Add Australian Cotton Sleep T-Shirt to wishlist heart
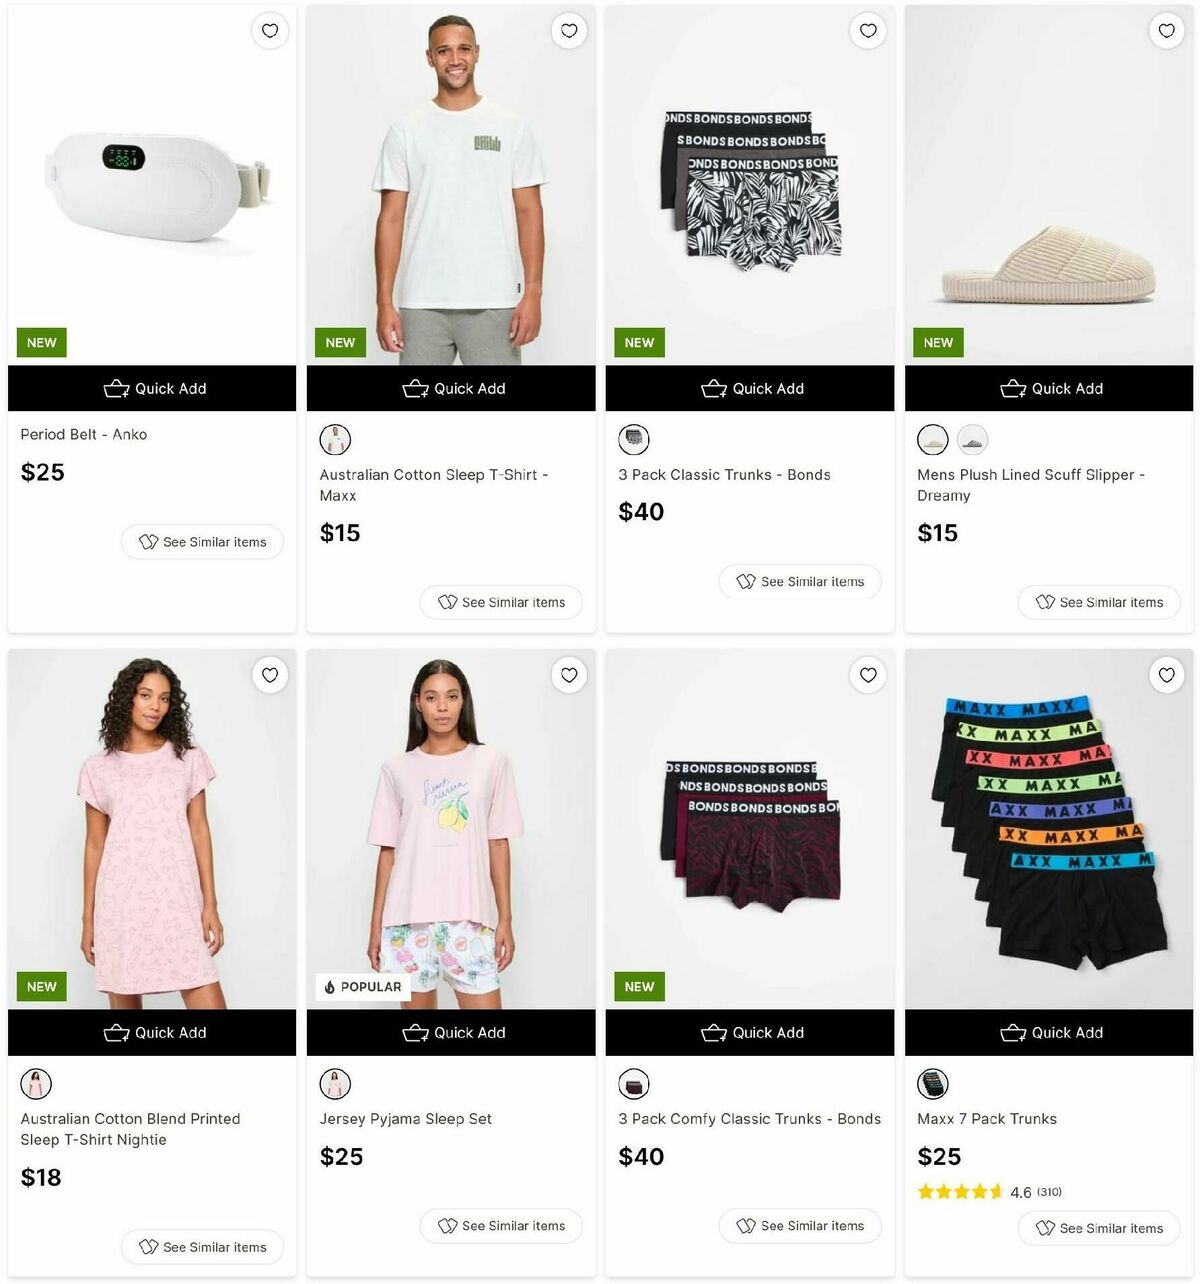 [x=569, y=31]
